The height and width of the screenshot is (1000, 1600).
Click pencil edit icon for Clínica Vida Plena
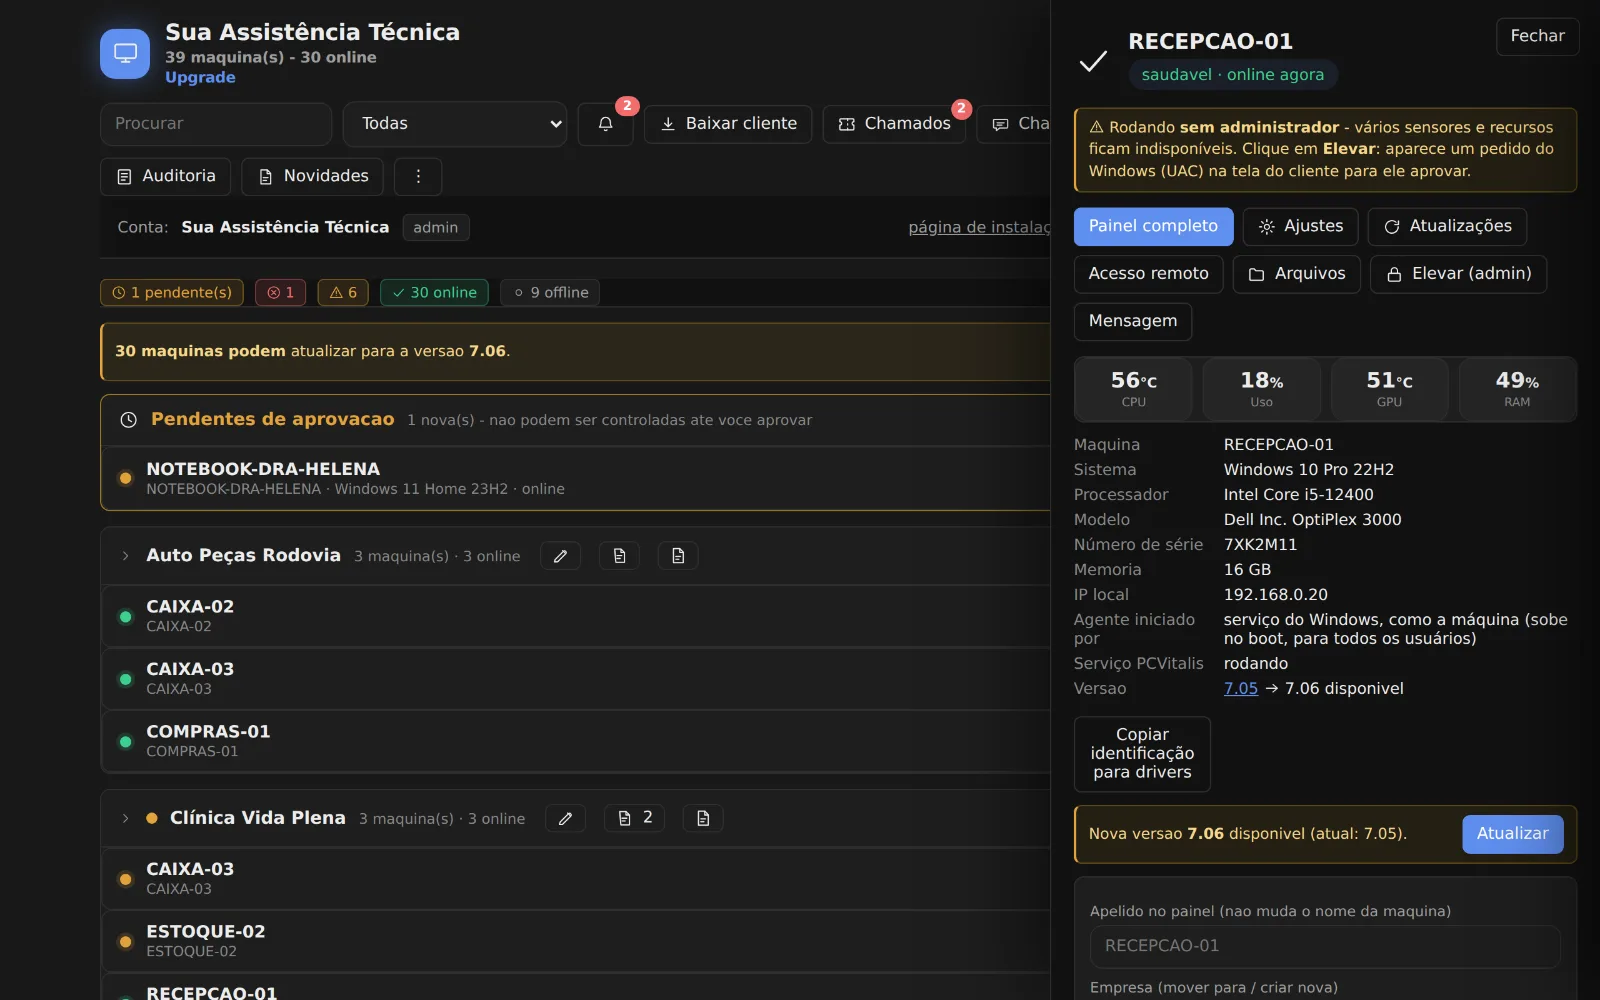pos(565,818)
